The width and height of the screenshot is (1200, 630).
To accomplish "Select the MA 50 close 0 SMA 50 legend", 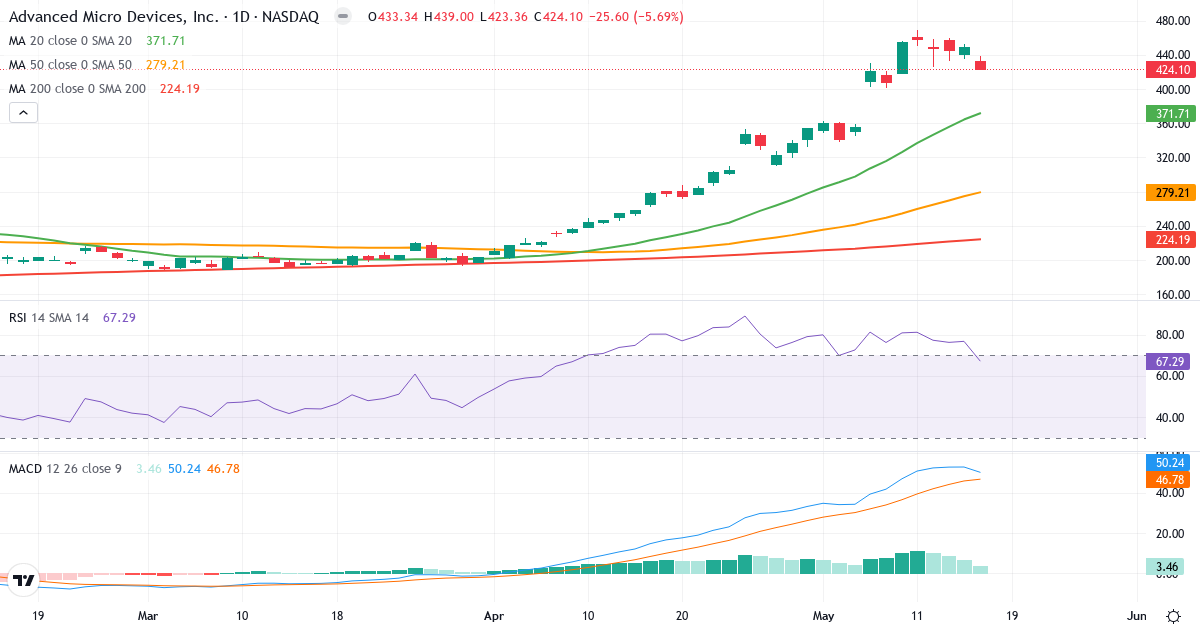I will tap(70, 65).
